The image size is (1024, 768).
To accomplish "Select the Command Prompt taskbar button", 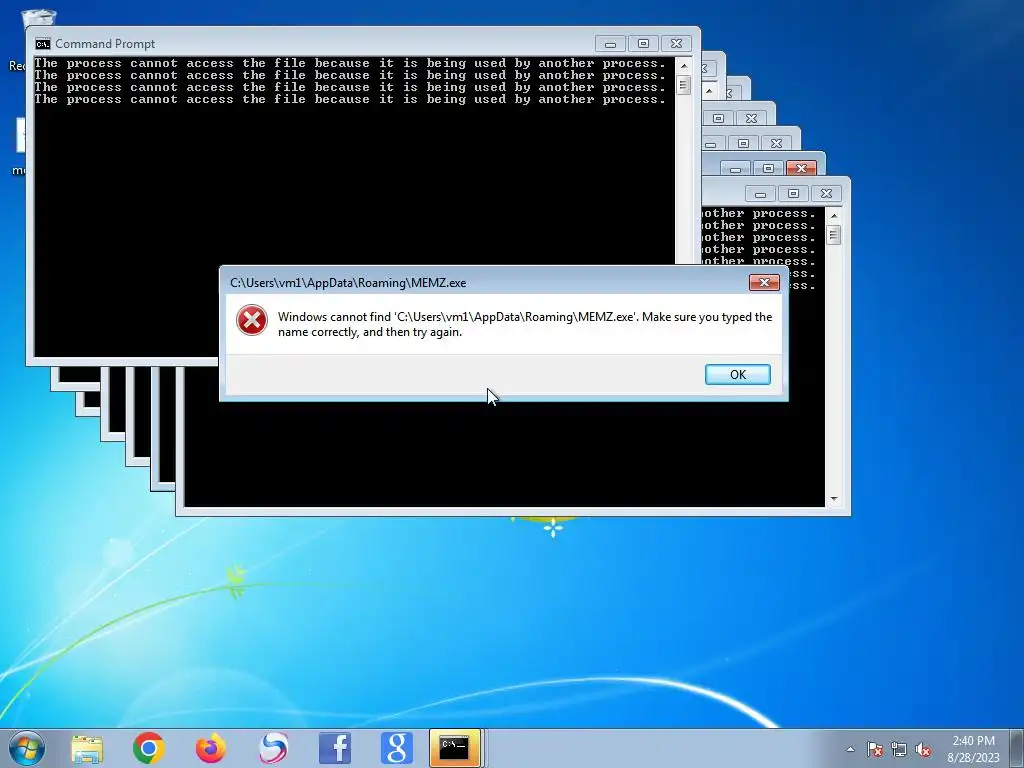I will coord(455,748).
